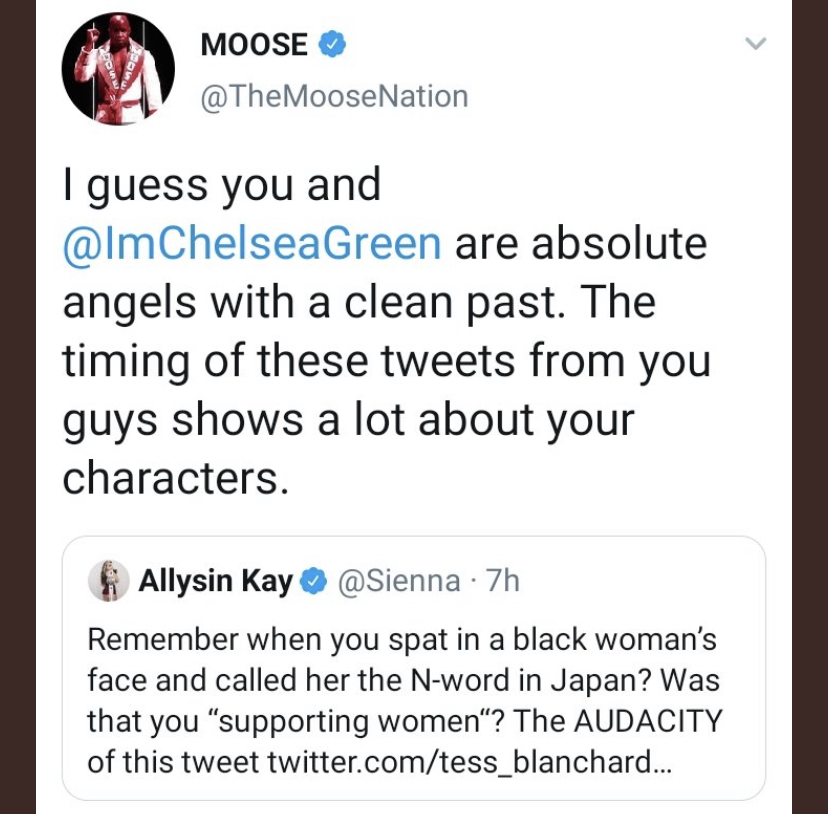The image size is (828, 814).
Task: Click the 'I guess you and' text line
Action: click(222, 185)
